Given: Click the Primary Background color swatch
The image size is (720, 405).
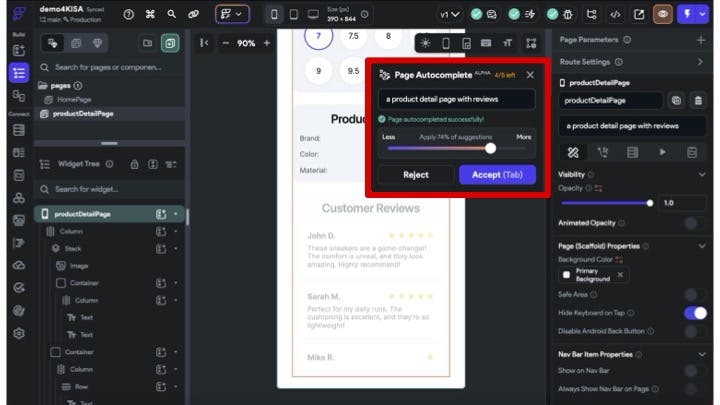Looking at the screenshot, I should click(x=566, y=275).
